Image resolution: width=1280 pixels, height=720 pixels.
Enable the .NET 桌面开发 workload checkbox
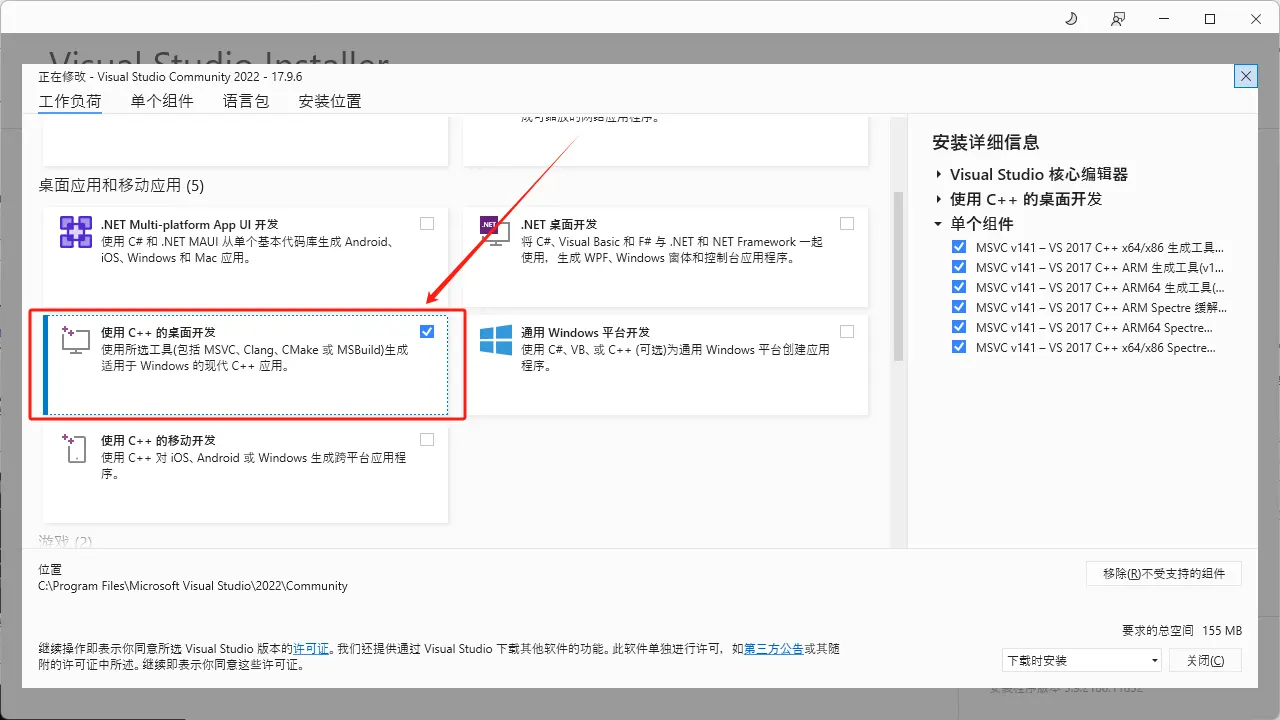[x=847, y=224]
